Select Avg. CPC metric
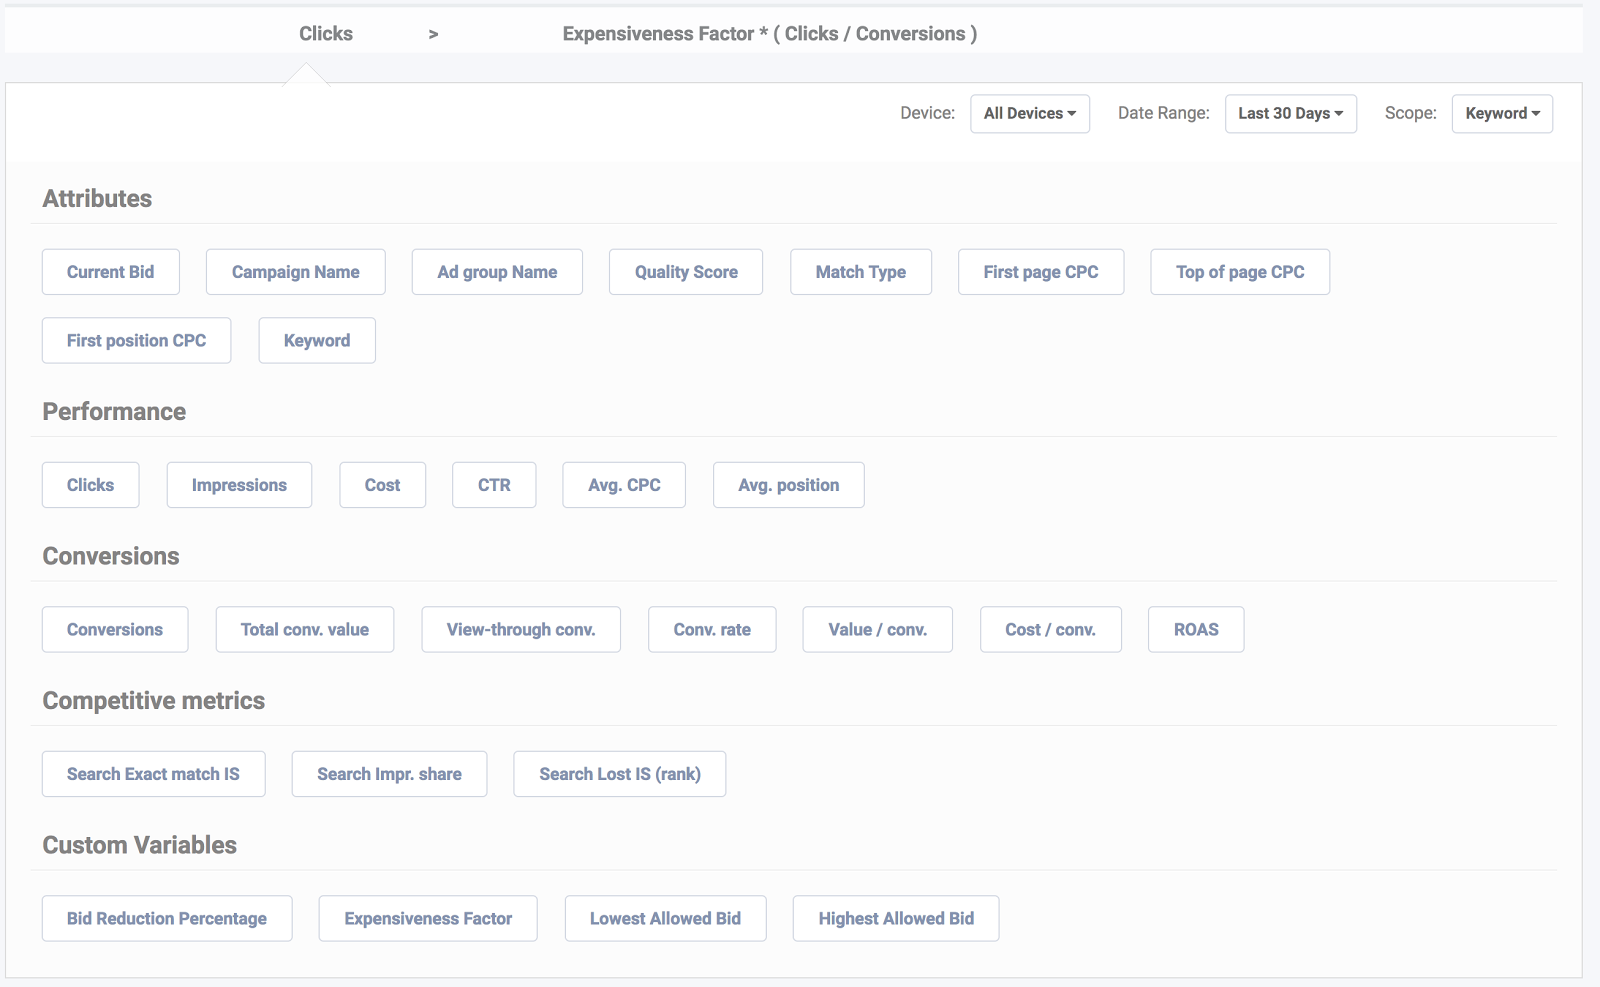The width and height of the screenshot is (1600, 987). point(624,485)
